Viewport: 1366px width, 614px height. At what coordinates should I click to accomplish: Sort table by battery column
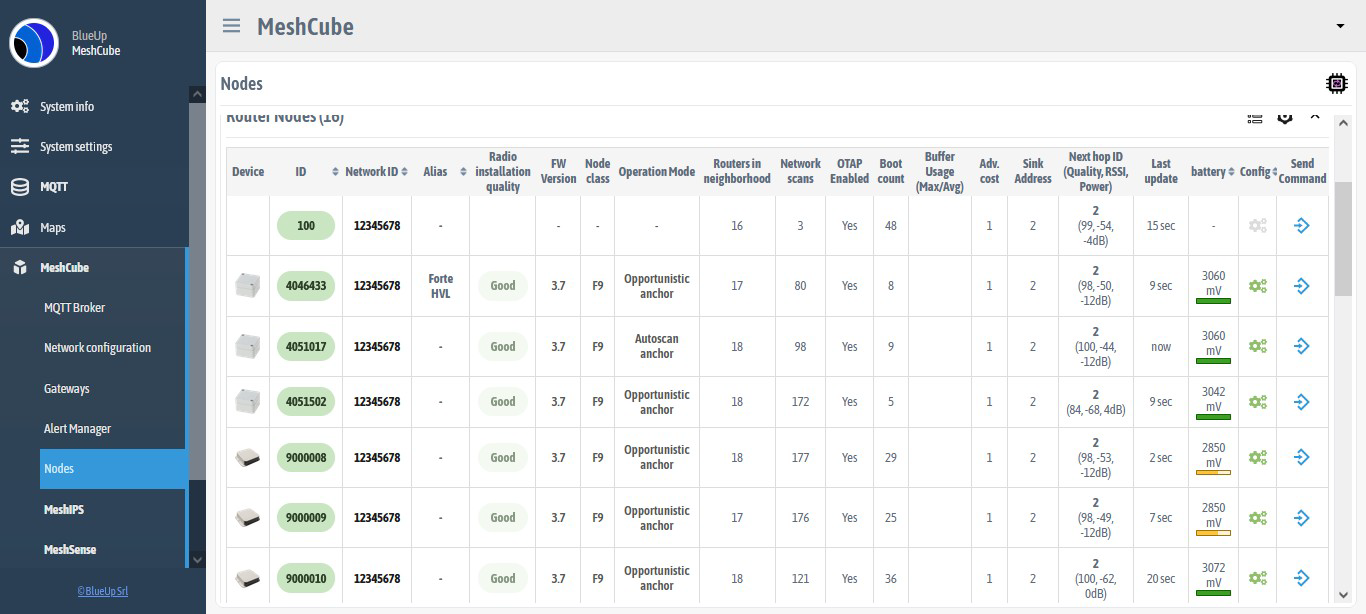[1213, 172]
